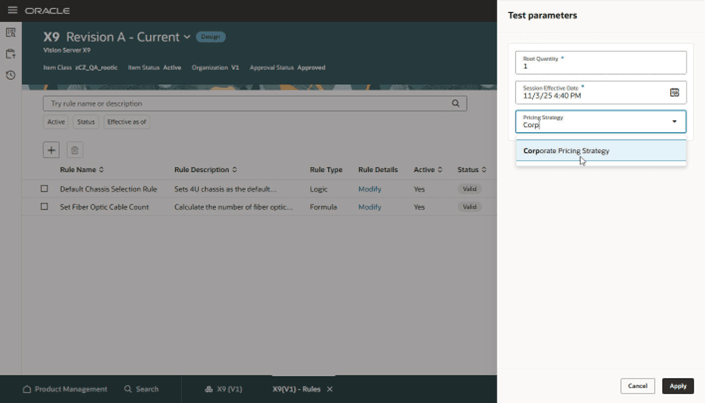Viewport: 705px width, 403px height.
Task: Click the delete trash icon
Action: click(75, 150)
